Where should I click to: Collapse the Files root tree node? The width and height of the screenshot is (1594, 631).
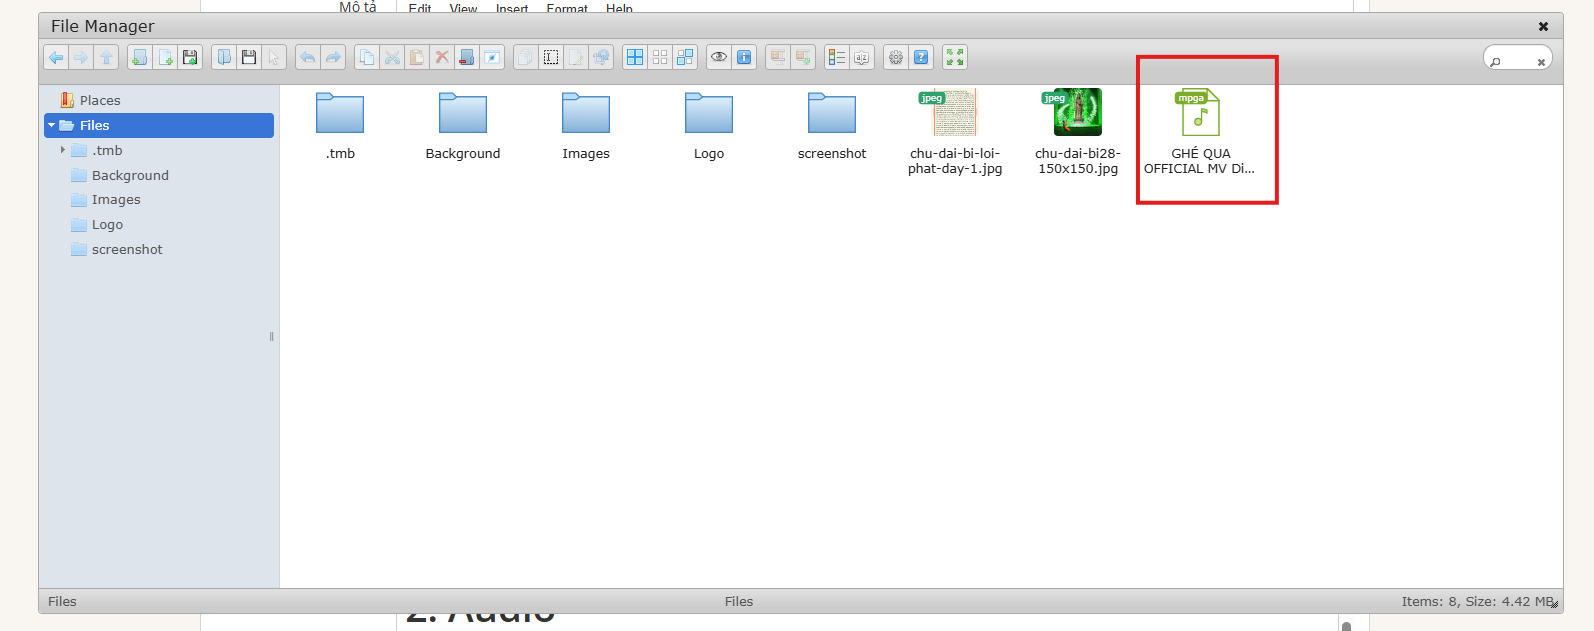coord(52,125)
